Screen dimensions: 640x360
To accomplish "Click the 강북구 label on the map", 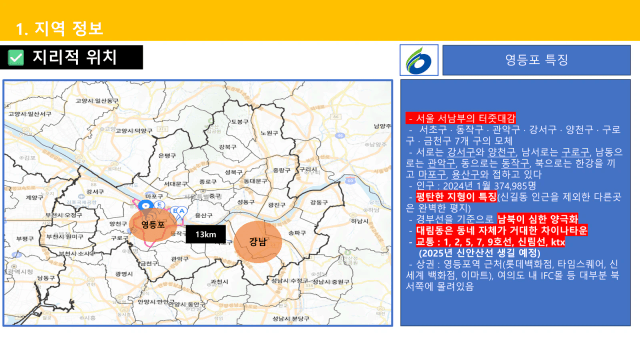I will 227,147.
